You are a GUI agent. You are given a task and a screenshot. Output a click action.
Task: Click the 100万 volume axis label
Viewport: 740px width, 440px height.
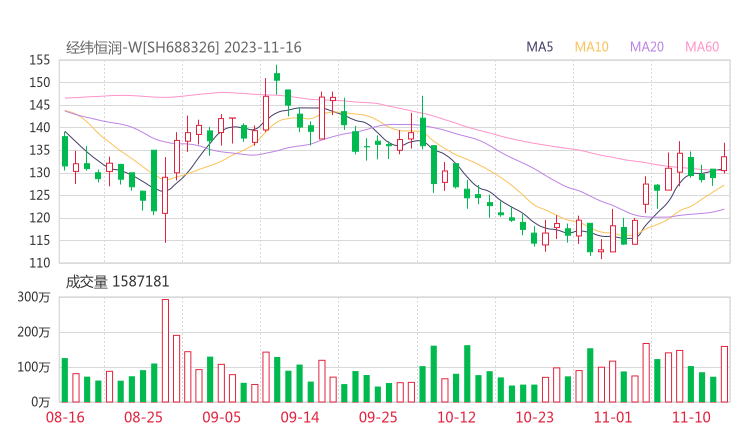pyautogui.click(x=34, y=367)
